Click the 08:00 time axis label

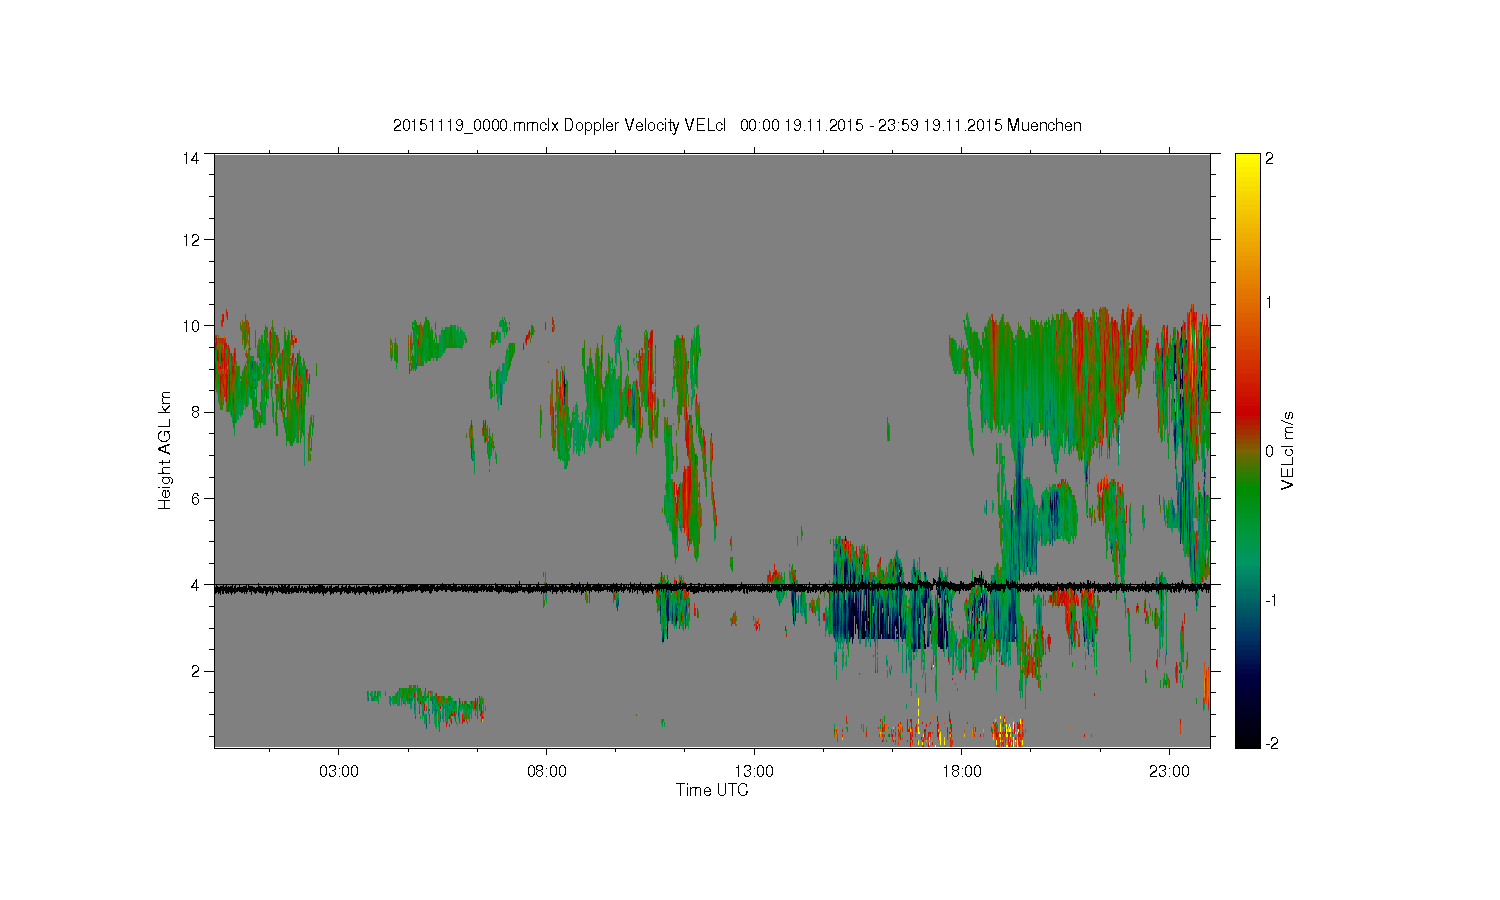point(547,772)
